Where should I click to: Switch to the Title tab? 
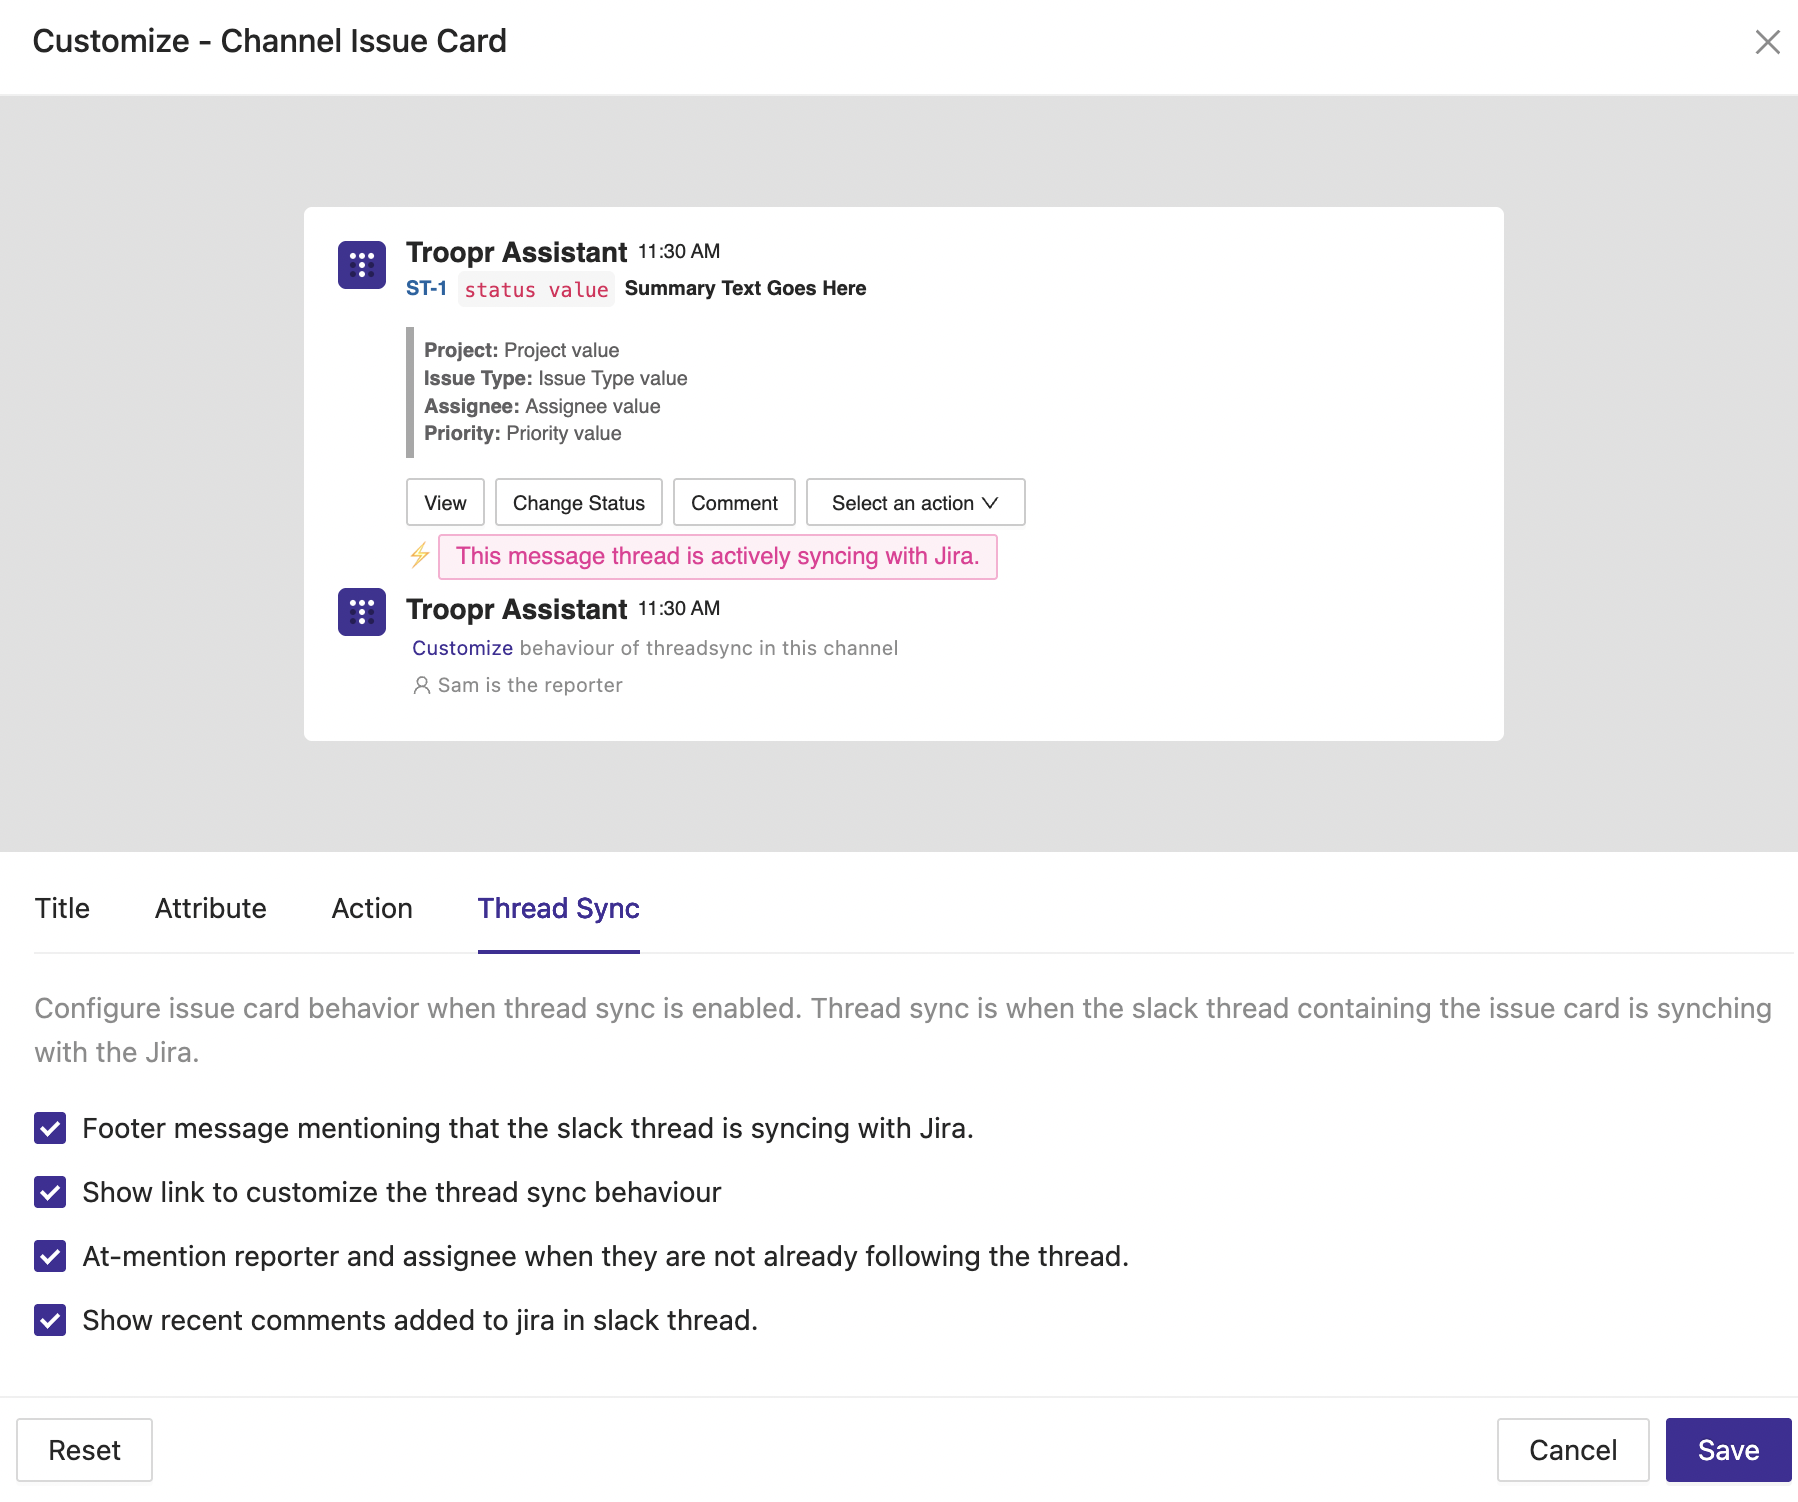[x=62, y=908]
